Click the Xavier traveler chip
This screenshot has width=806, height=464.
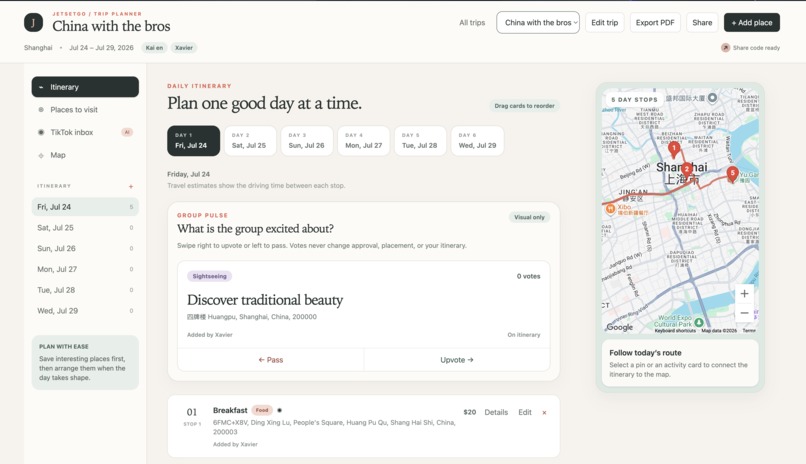[184, 48]
